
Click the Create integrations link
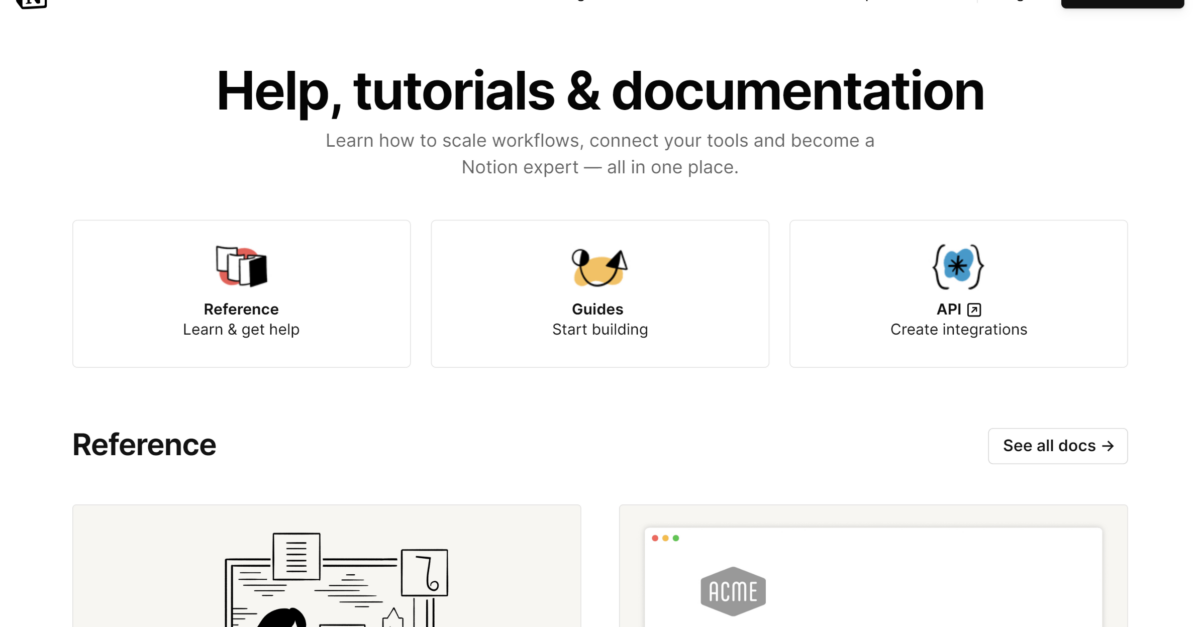coord(958,329)
